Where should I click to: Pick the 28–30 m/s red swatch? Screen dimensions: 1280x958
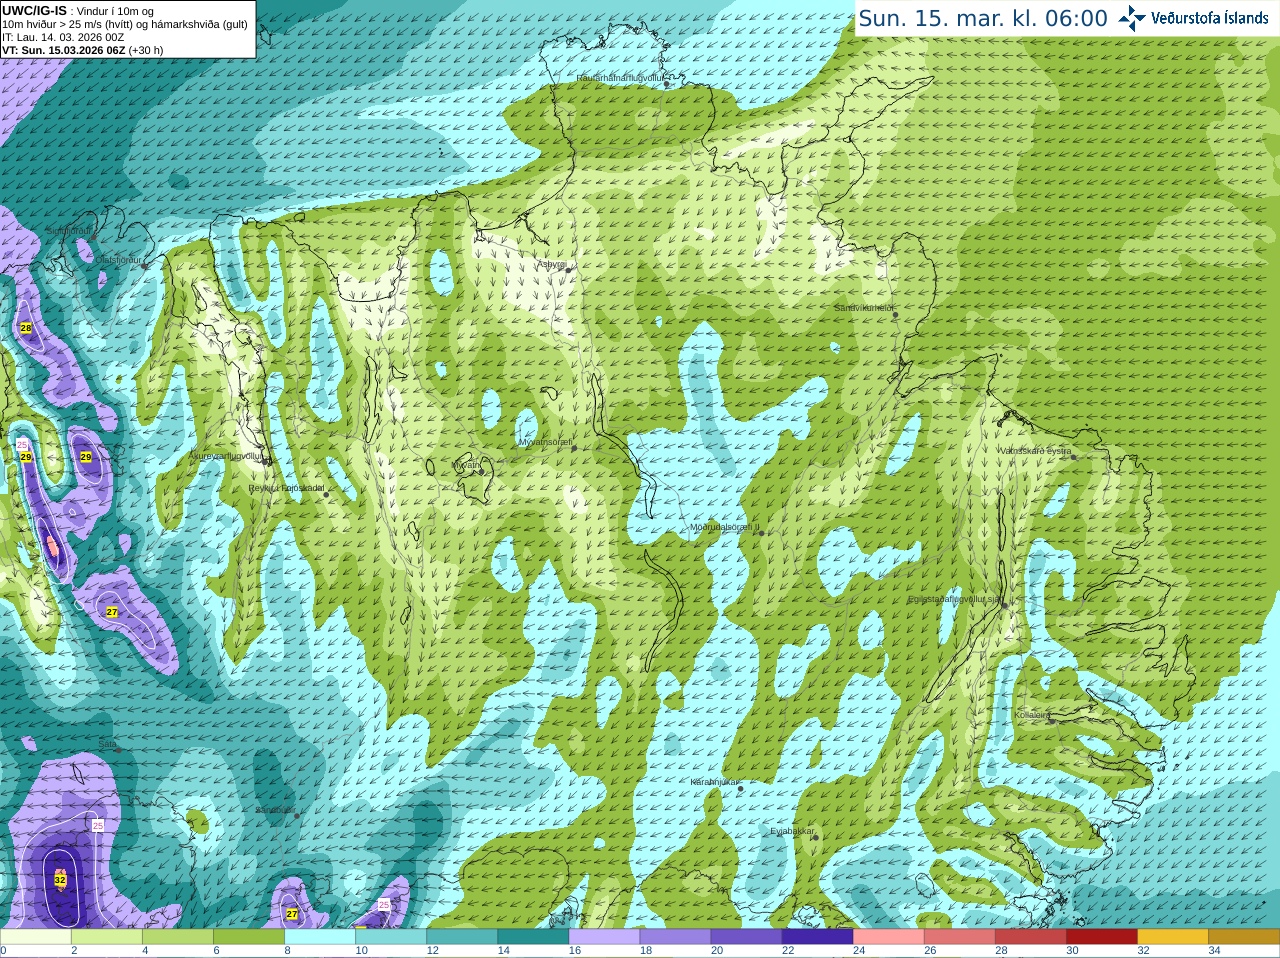[x=1030, y=937]
